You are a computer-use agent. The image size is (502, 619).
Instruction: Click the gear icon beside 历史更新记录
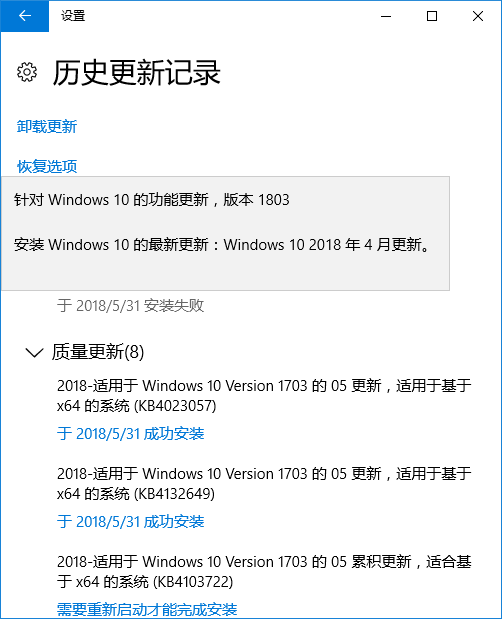point(27,72)
